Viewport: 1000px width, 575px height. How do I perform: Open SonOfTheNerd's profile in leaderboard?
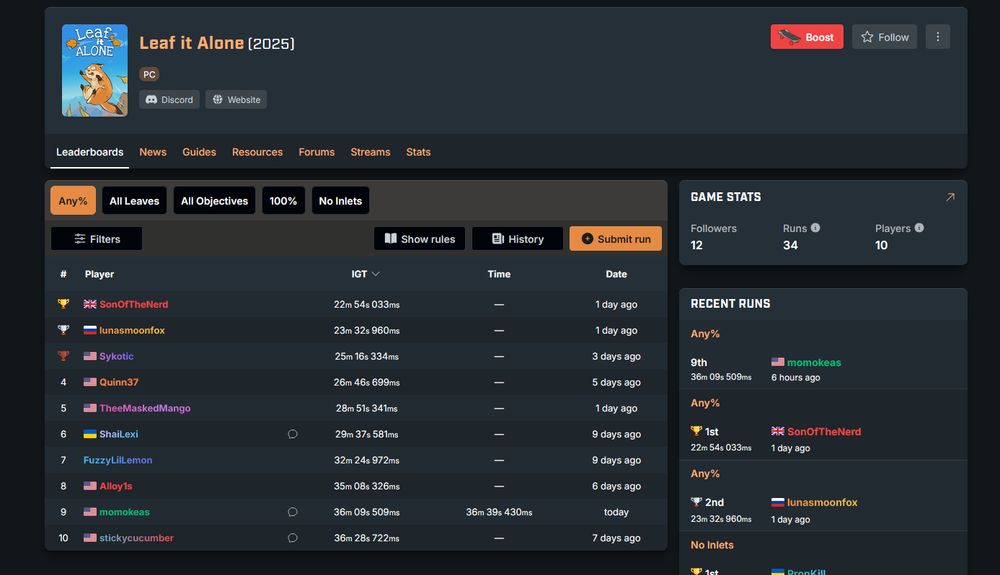point(134,304)
